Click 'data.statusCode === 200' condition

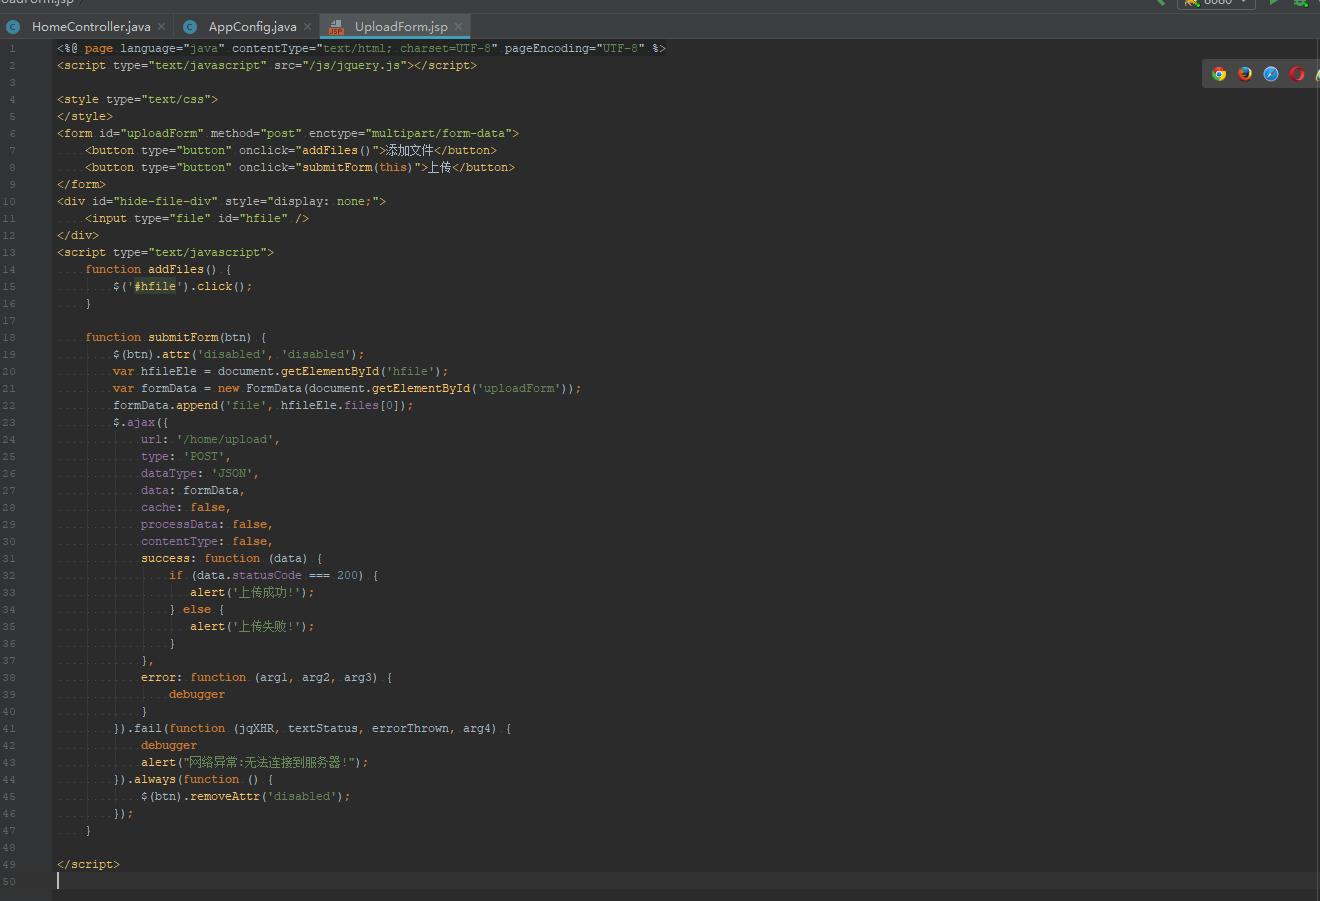point(277,575)
